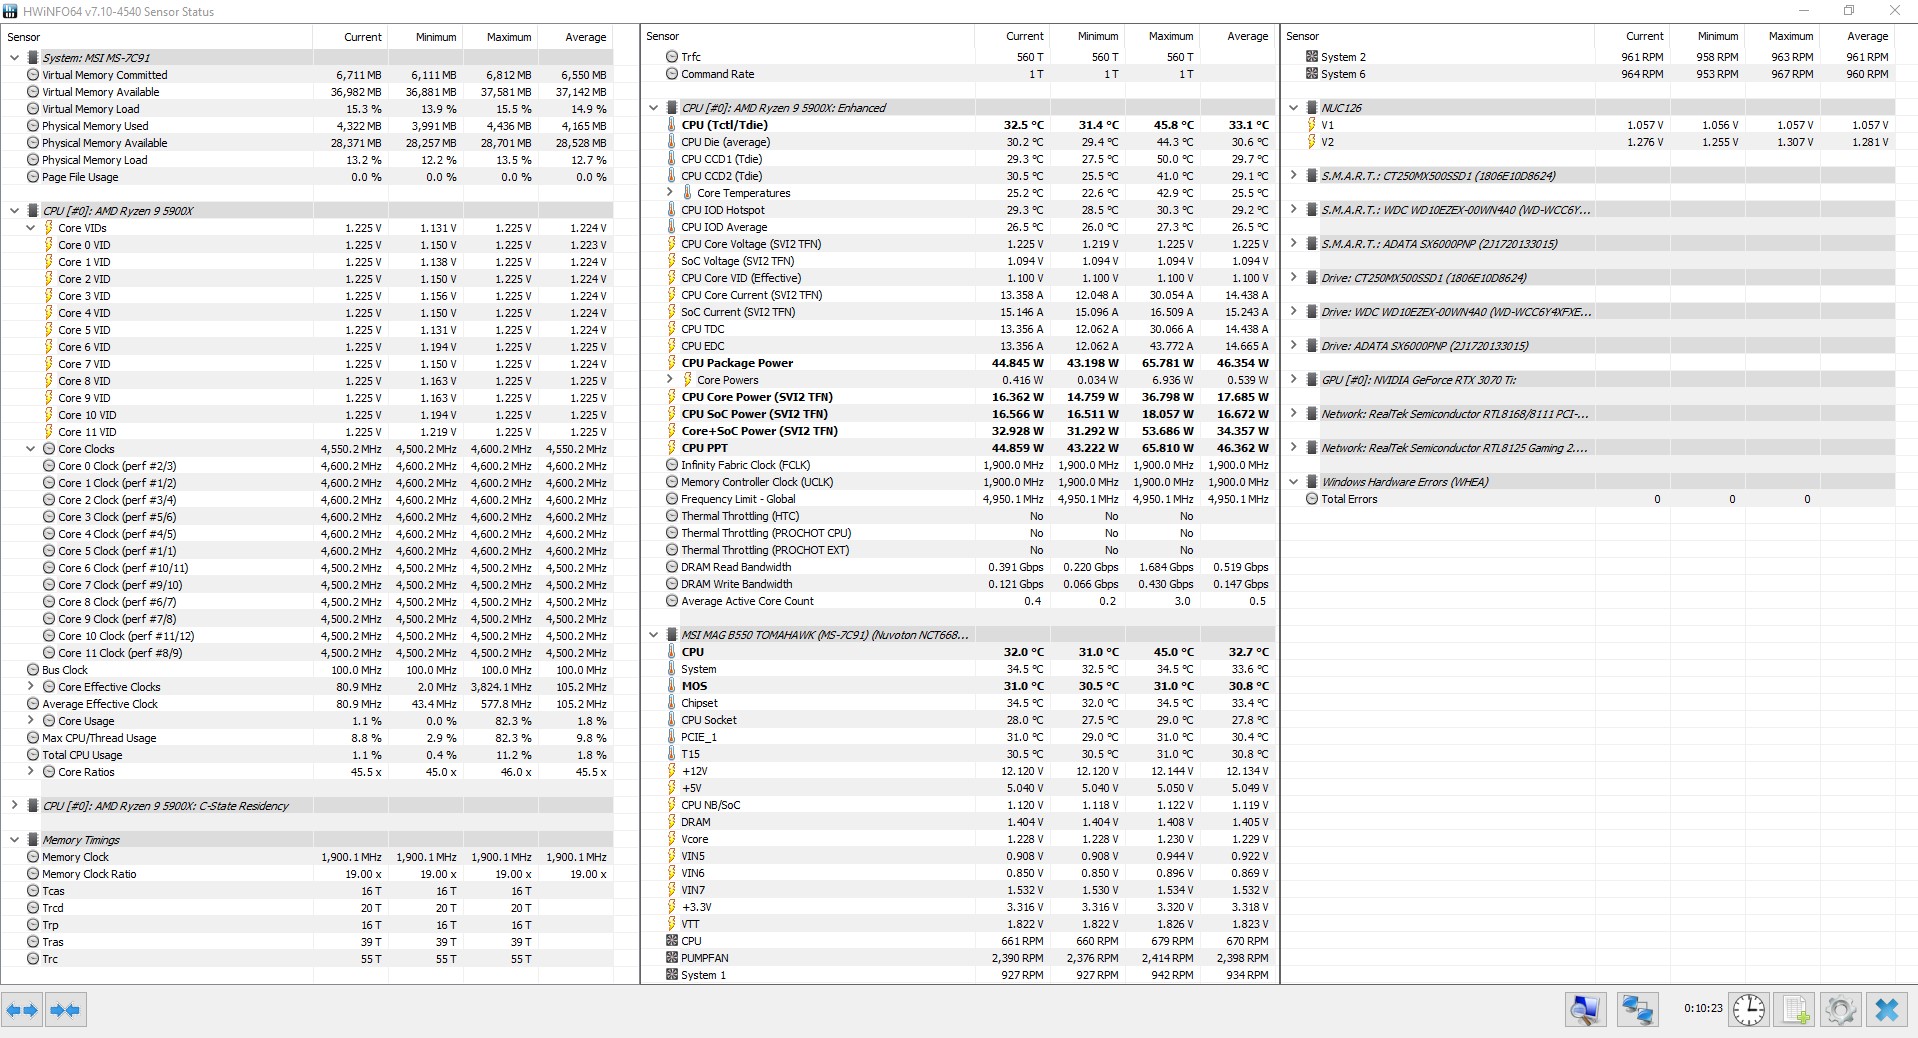
Task: Expand the Network: RealTek RTL8125 Gaming group
Action: point(1293,448)
